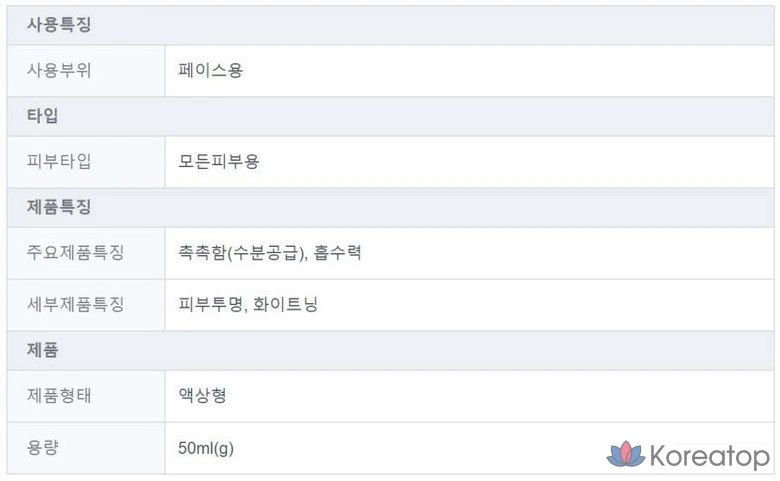
Task: Select the 세부제품특징 row label
Action: (75, 305)
